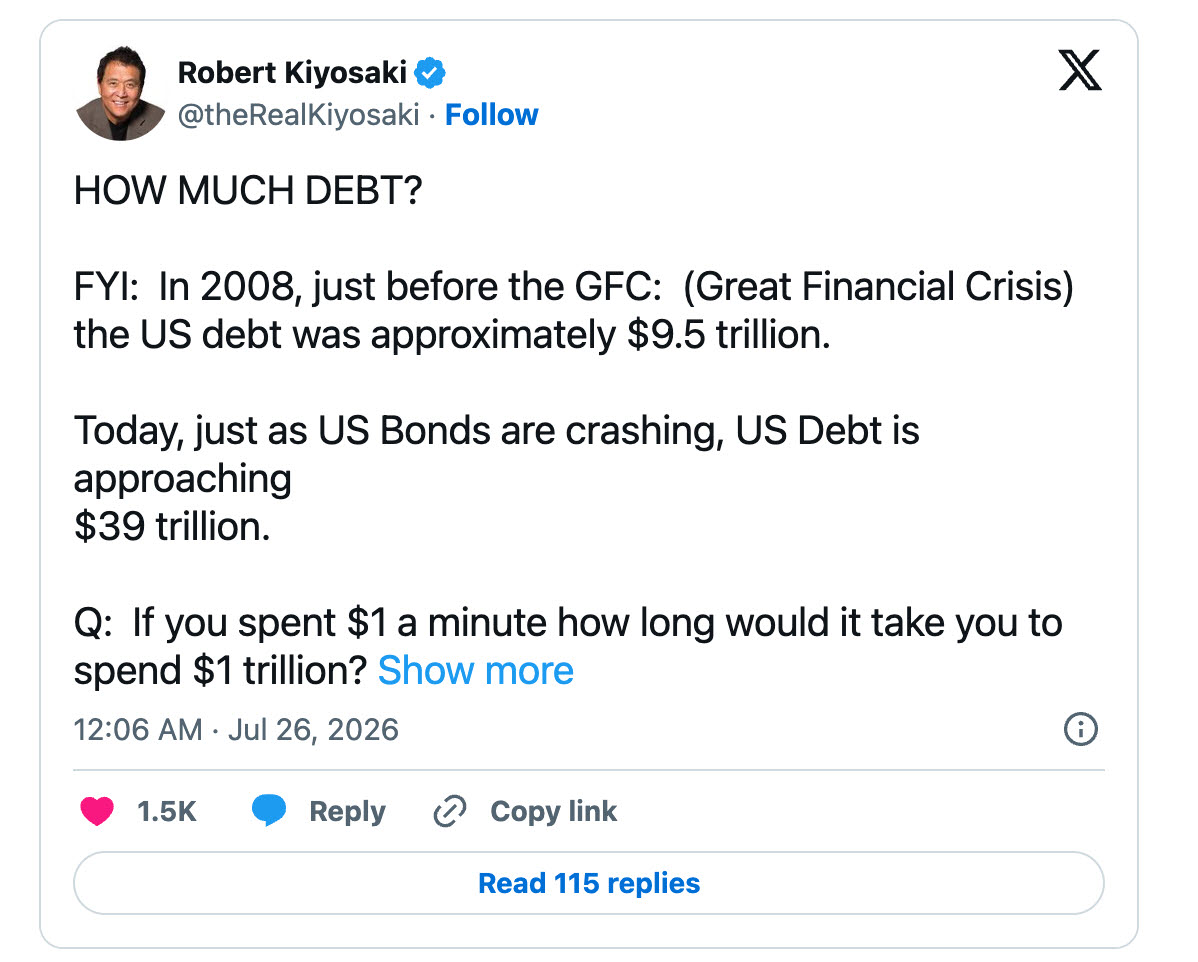Click the 2008 GFC paragraph text
The width and height of the screenshot is (1198, 962).
coord(574,310)
